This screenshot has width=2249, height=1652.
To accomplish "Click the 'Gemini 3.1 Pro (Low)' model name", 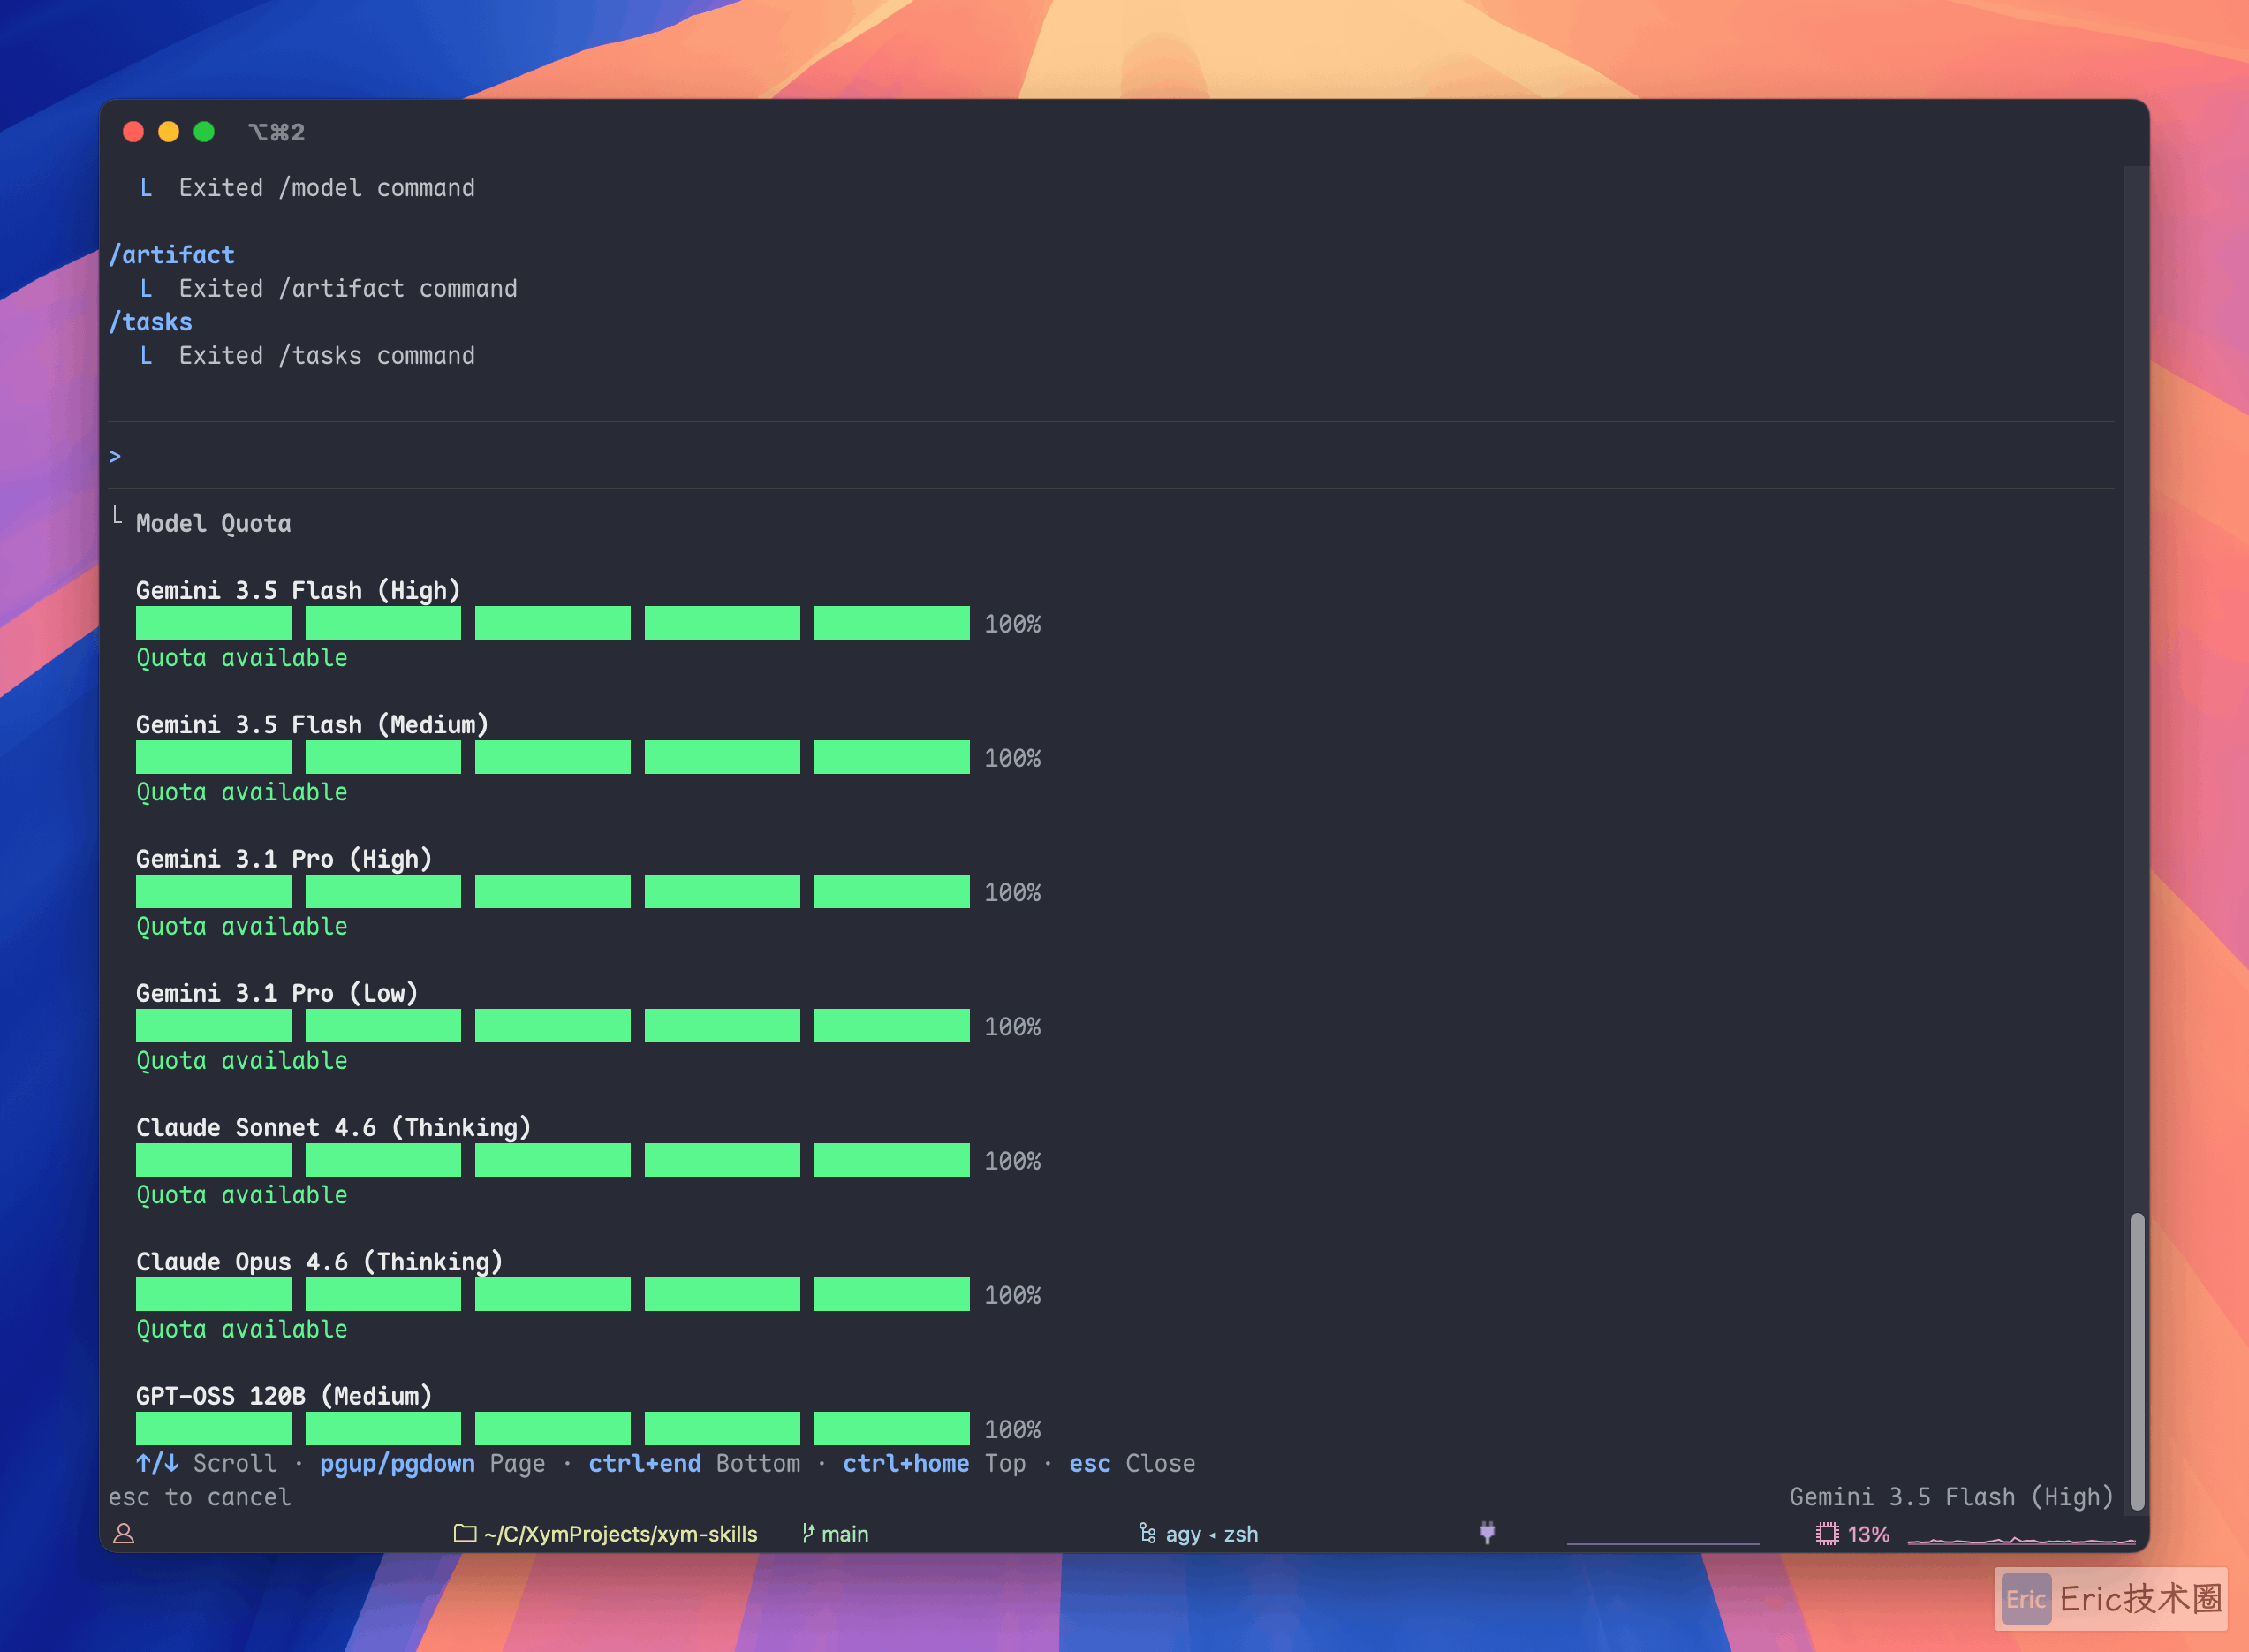I will 277,993.
